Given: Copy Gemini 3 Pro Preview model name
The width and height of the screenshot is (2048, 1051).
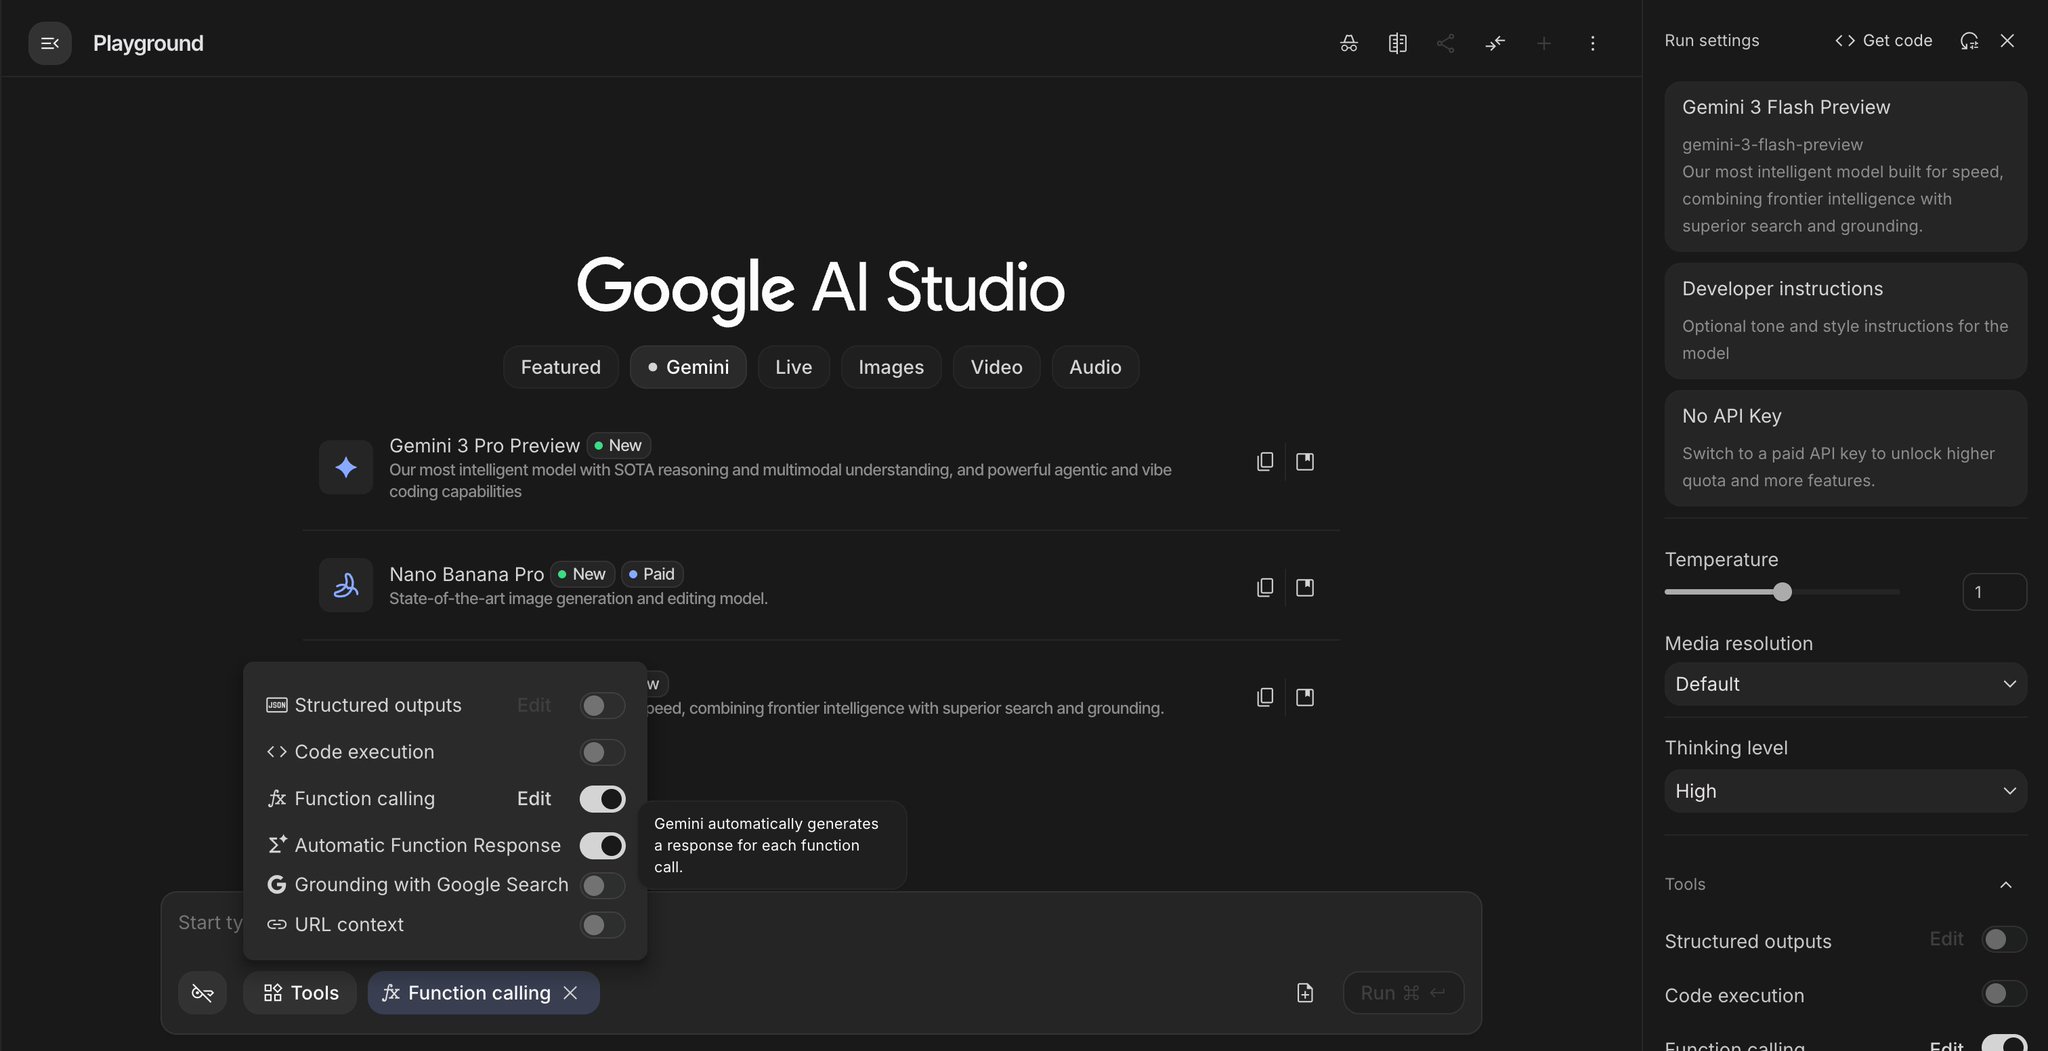Looking at the screenshot, I should click(1265, 461).
